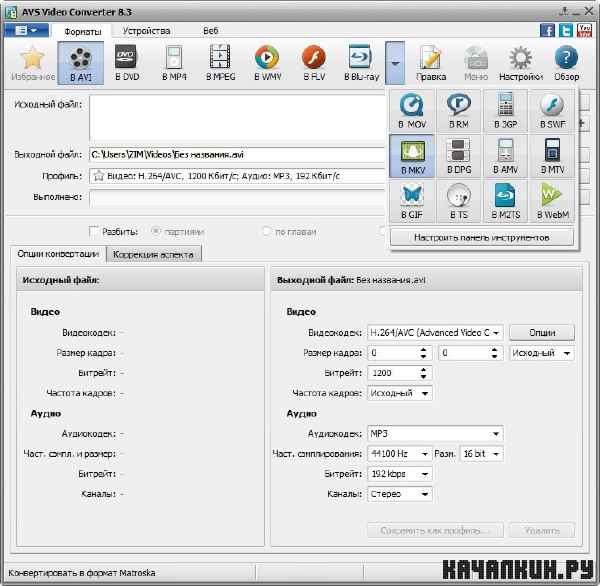Expand the Аудиокодек MP3 dropdown
Viewport: 600px width, 586px height.
[496, 434]
